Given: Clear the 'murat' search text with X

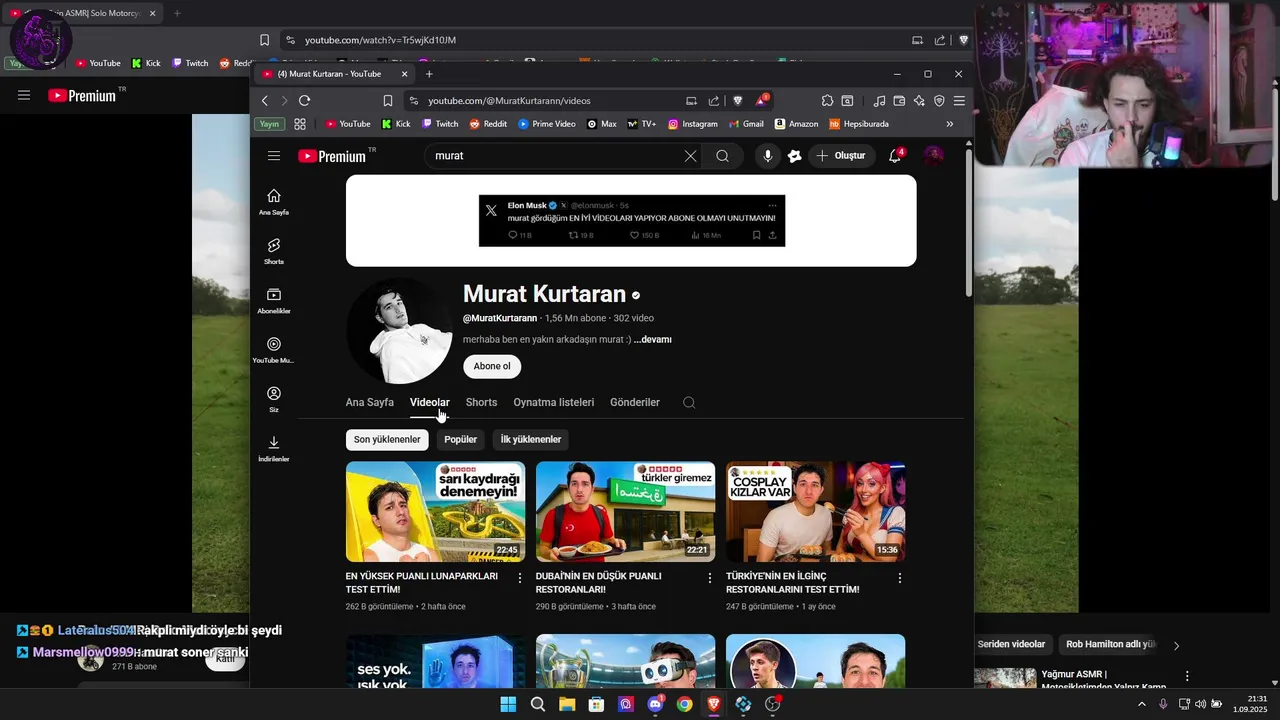Looking at the screenshot, I should point(690,156).
